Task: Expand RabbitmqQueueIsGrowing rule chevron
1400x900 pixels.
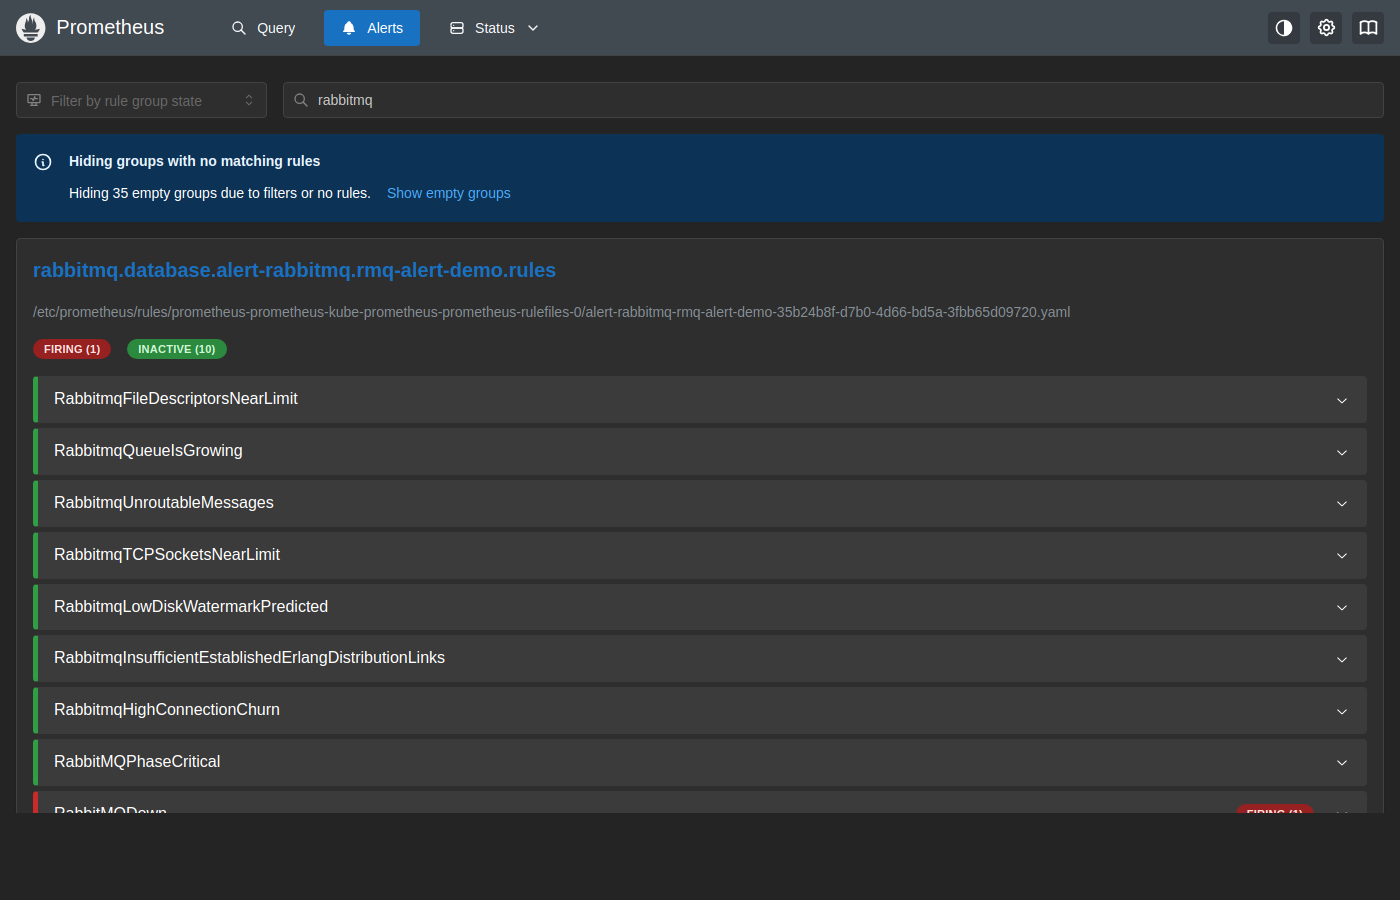Action: 1342,452
